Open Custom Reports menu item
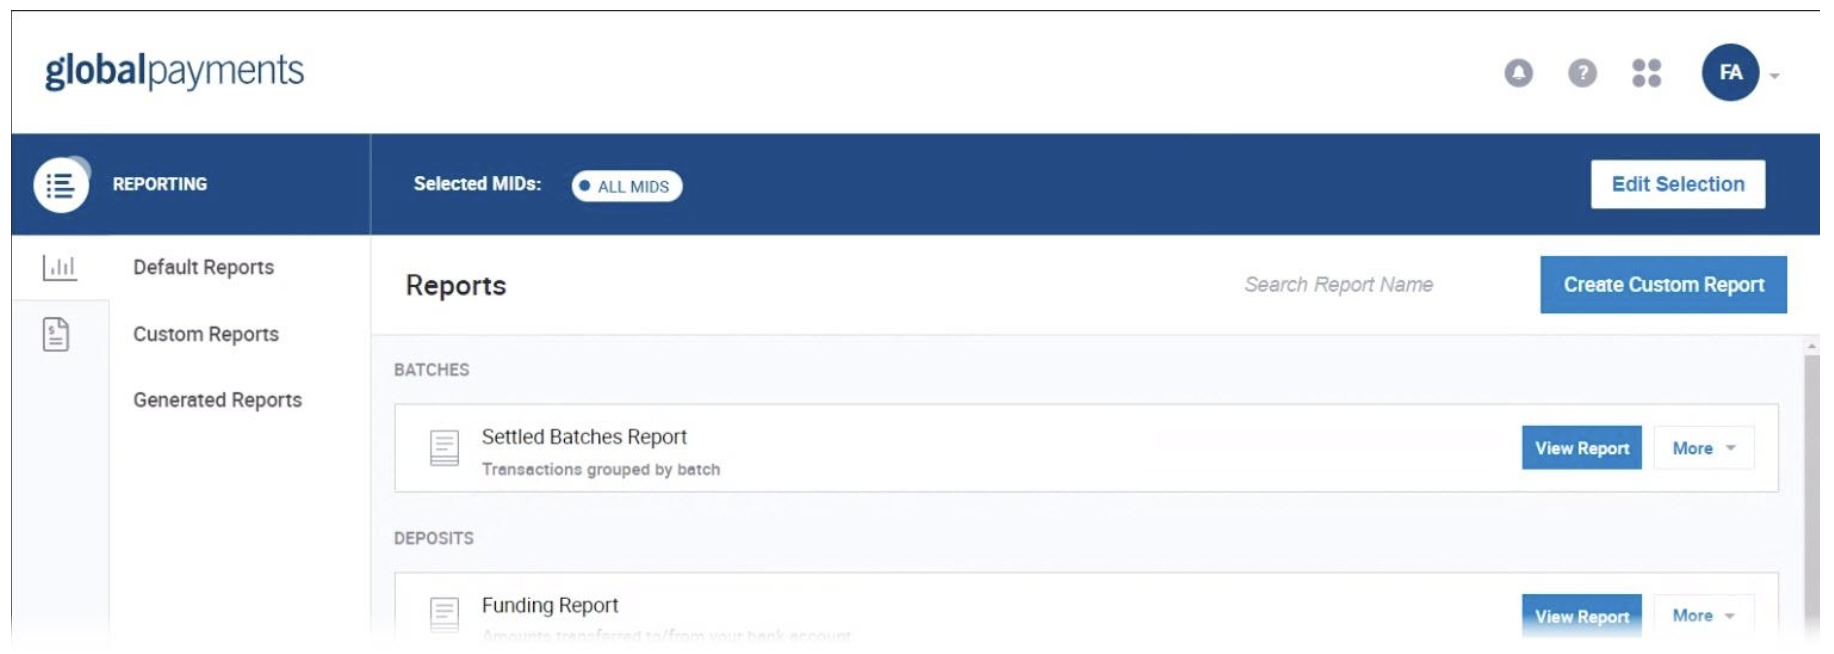The width and height of the screenshot is (1834, 654). click(x=206, y=334)
